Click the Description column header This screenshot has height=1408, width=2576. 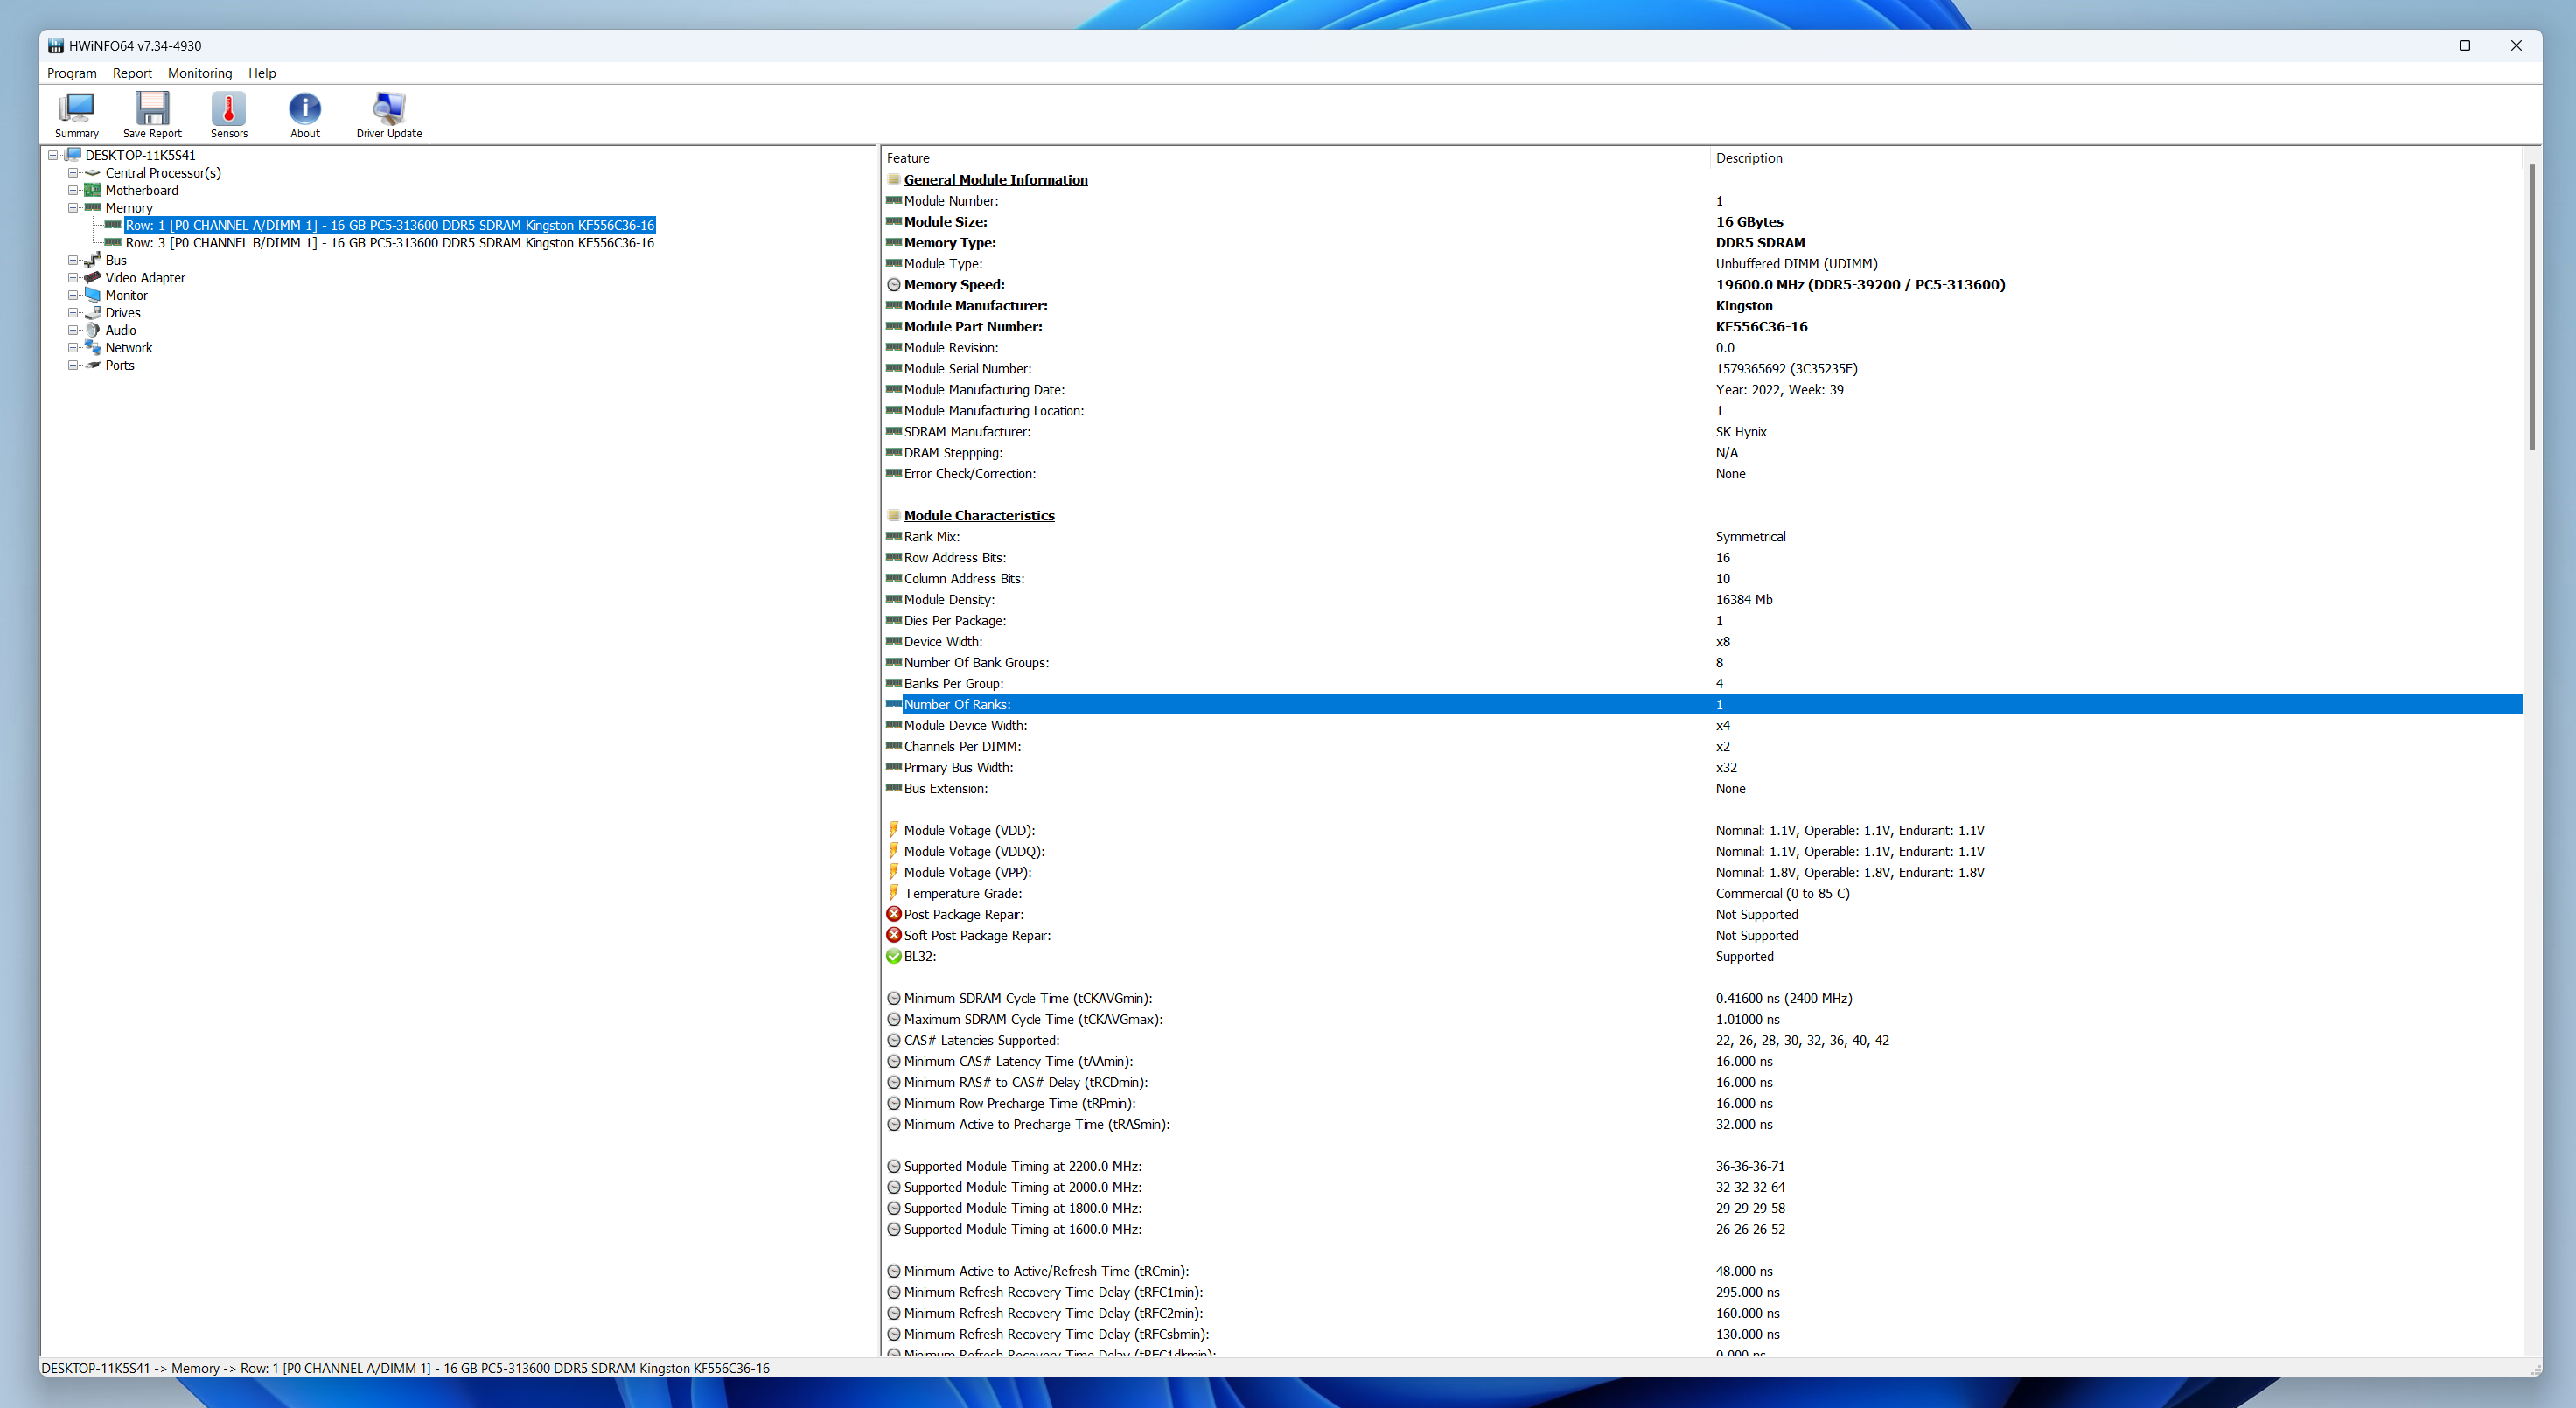2115,158
